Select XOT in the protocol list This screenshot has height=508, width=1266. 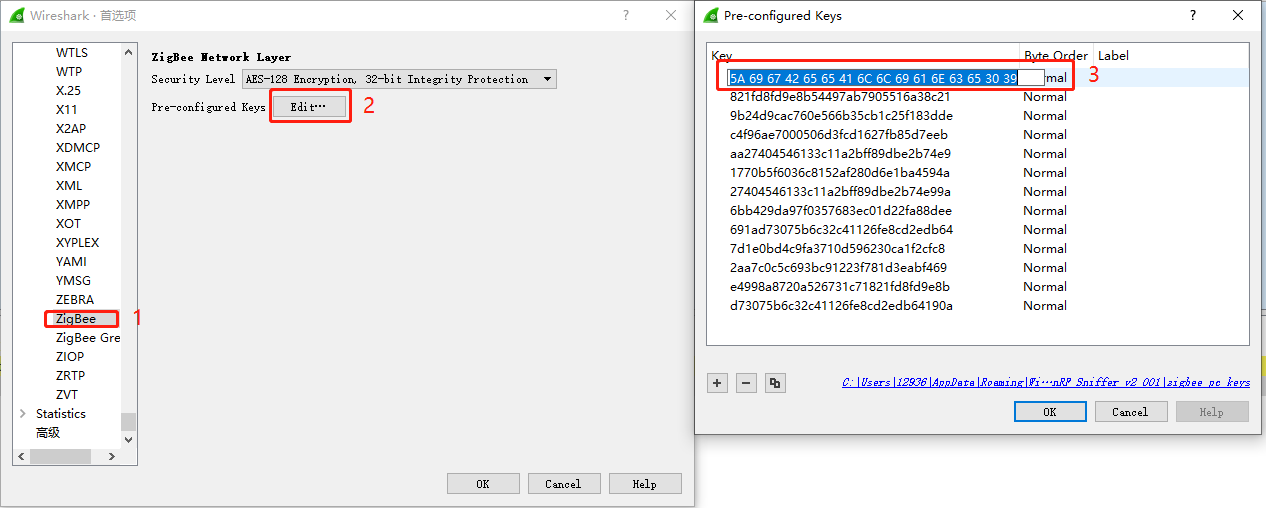[69, 223]
